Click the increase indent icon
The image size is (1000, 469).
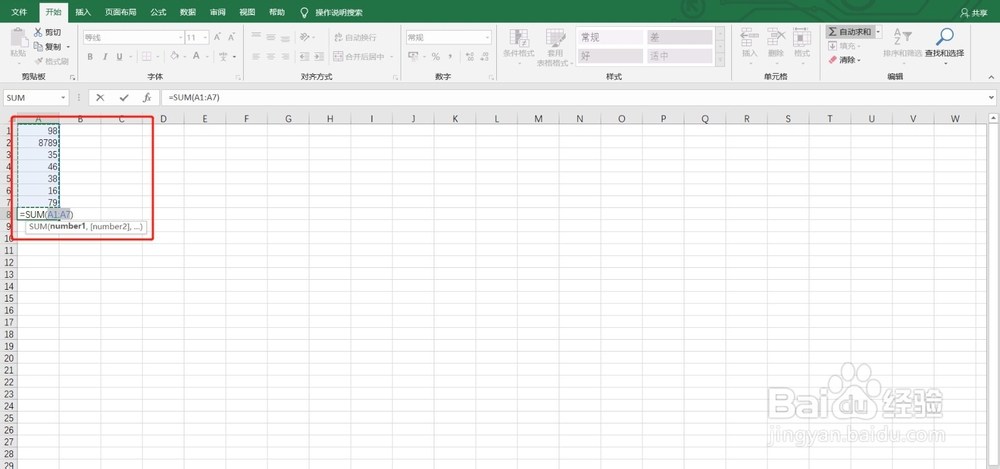pos(318,57)
